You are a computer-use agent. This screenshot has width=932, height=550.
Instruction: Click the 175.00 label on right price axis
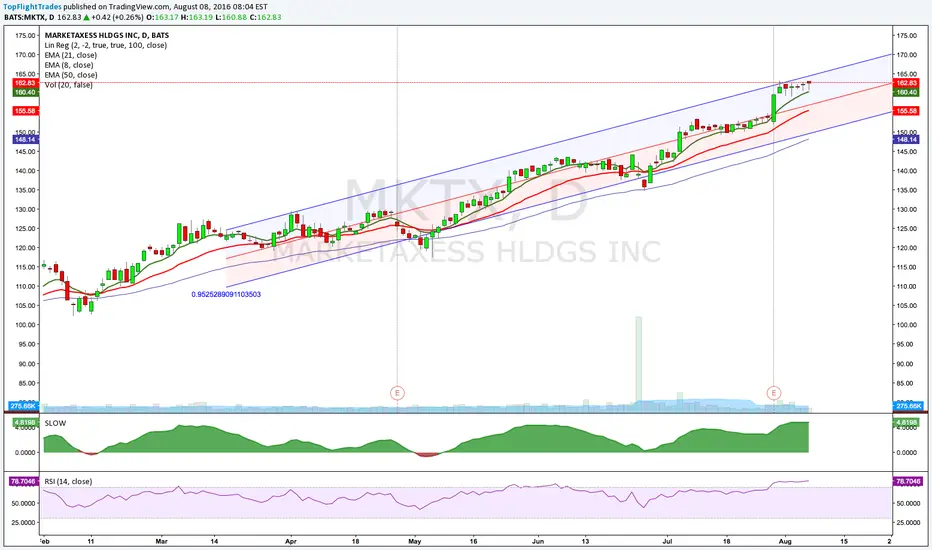pos(906,36)
